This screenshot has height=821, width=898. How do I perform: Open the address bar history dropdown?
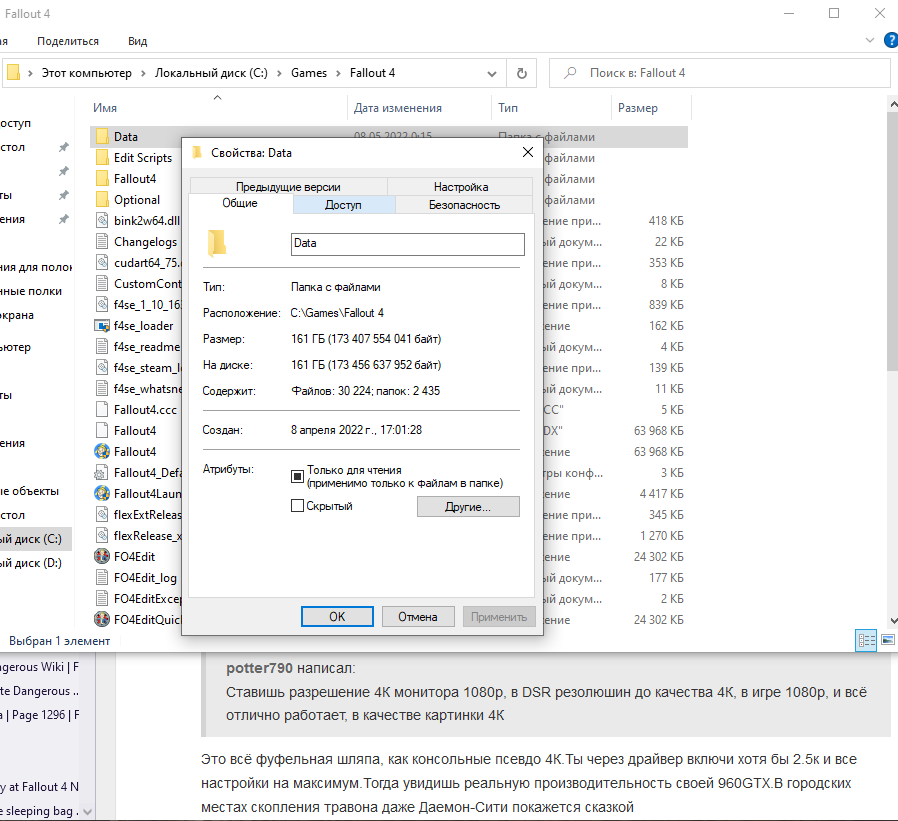coord(491,73)
